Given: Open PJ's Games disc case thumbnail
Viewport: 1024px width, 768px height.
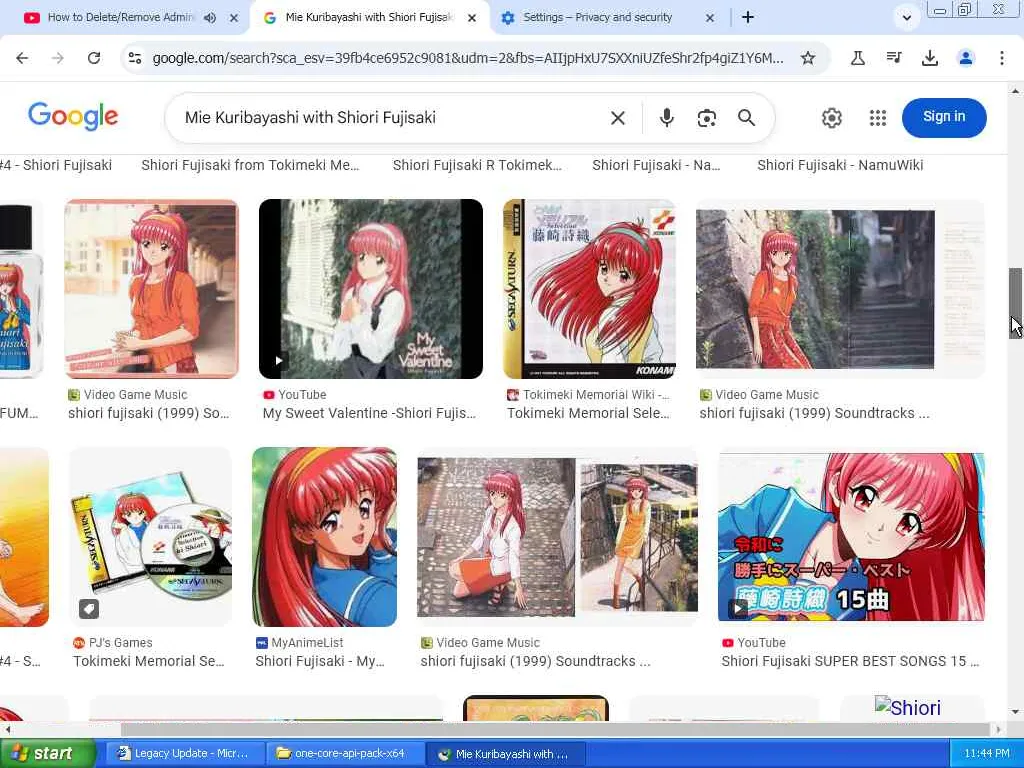Looking at the screenshot, I should pyautogui.click(x=151, y=537).
